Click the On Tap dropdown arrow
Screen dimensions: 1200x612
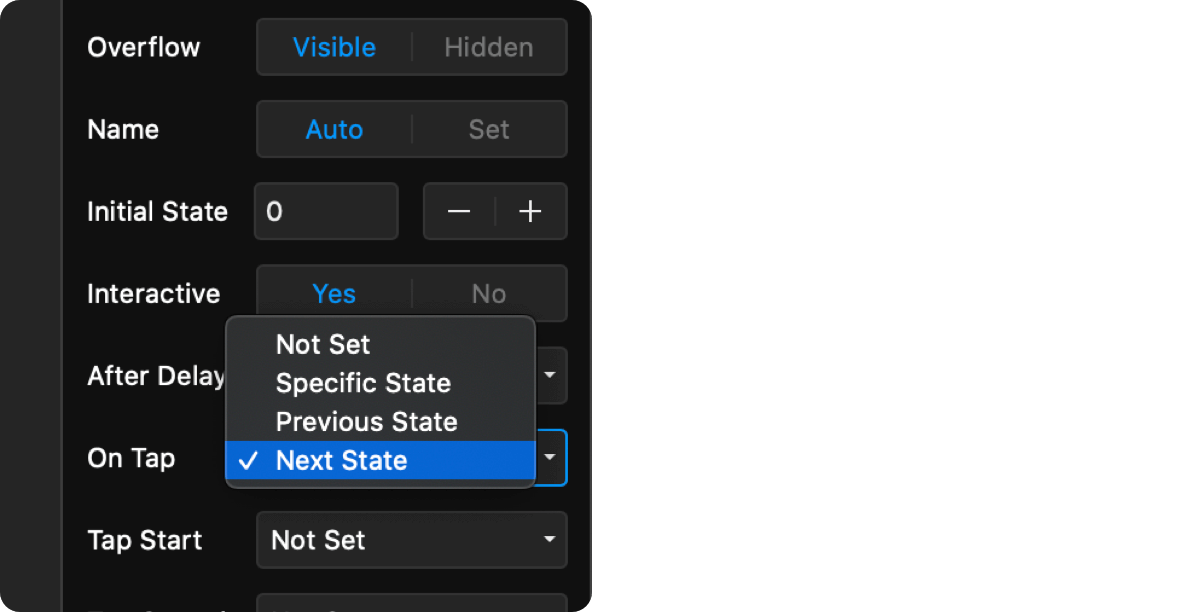point(551,458)
